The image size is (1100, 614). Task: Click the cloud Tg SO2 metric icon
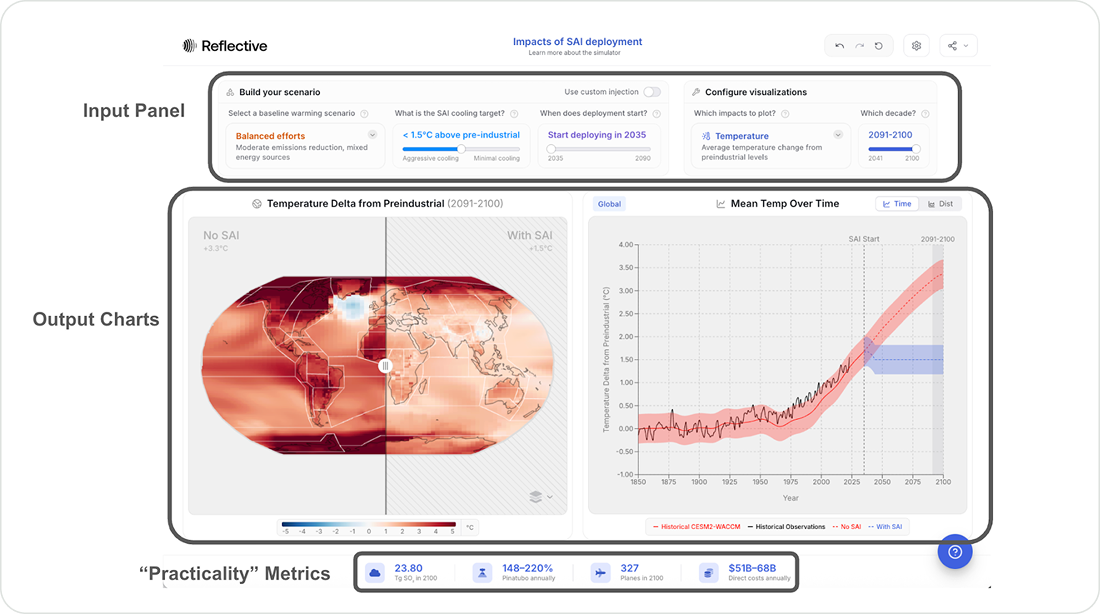point(375,572)
